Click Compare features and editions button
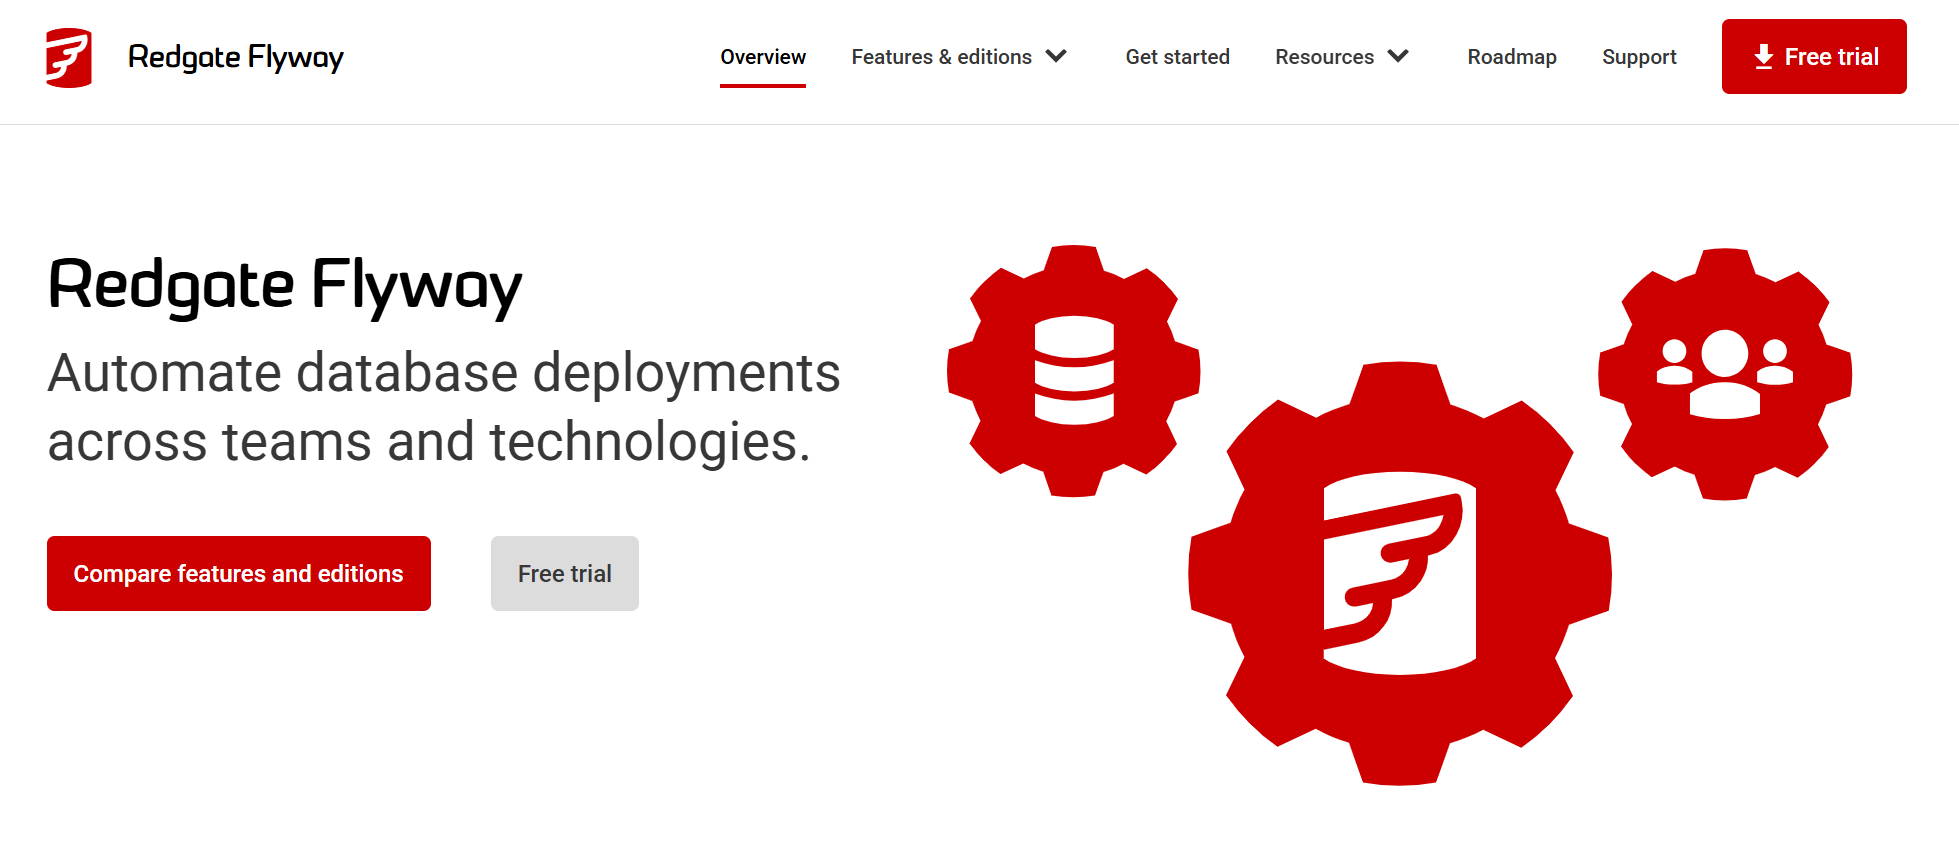 pyautogui.click(x=239, y=573)
